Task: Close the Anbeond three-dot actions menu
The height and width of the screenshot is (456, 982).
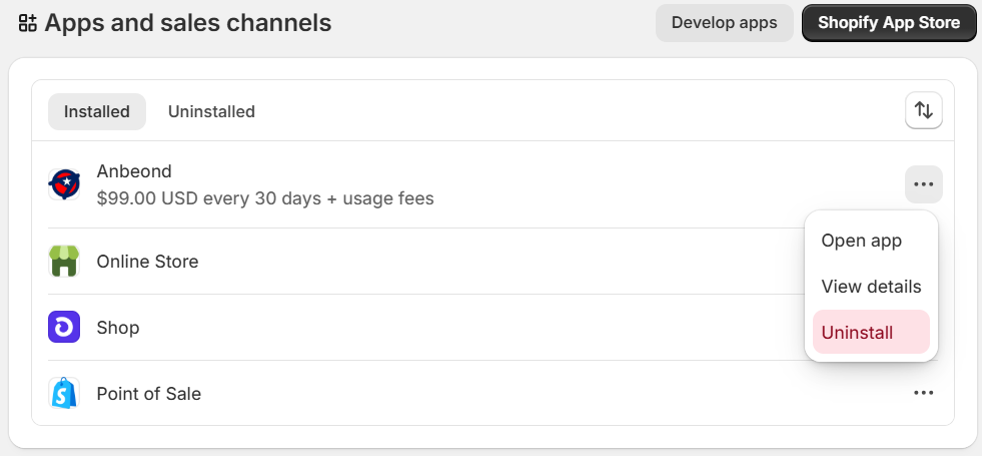Action: [x=923, y=184]
